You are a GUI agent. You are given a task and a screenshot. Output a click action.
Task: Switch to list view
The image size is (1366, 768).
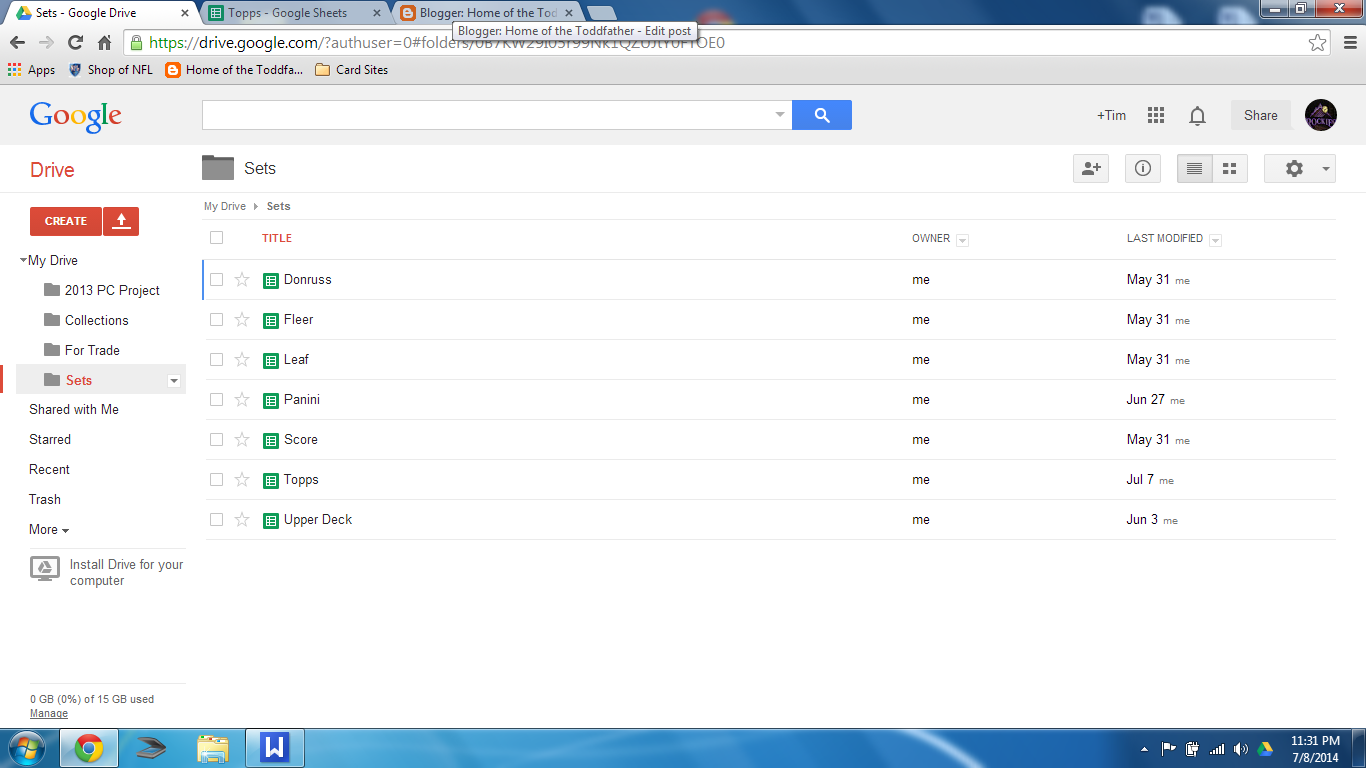[1194, 169]
